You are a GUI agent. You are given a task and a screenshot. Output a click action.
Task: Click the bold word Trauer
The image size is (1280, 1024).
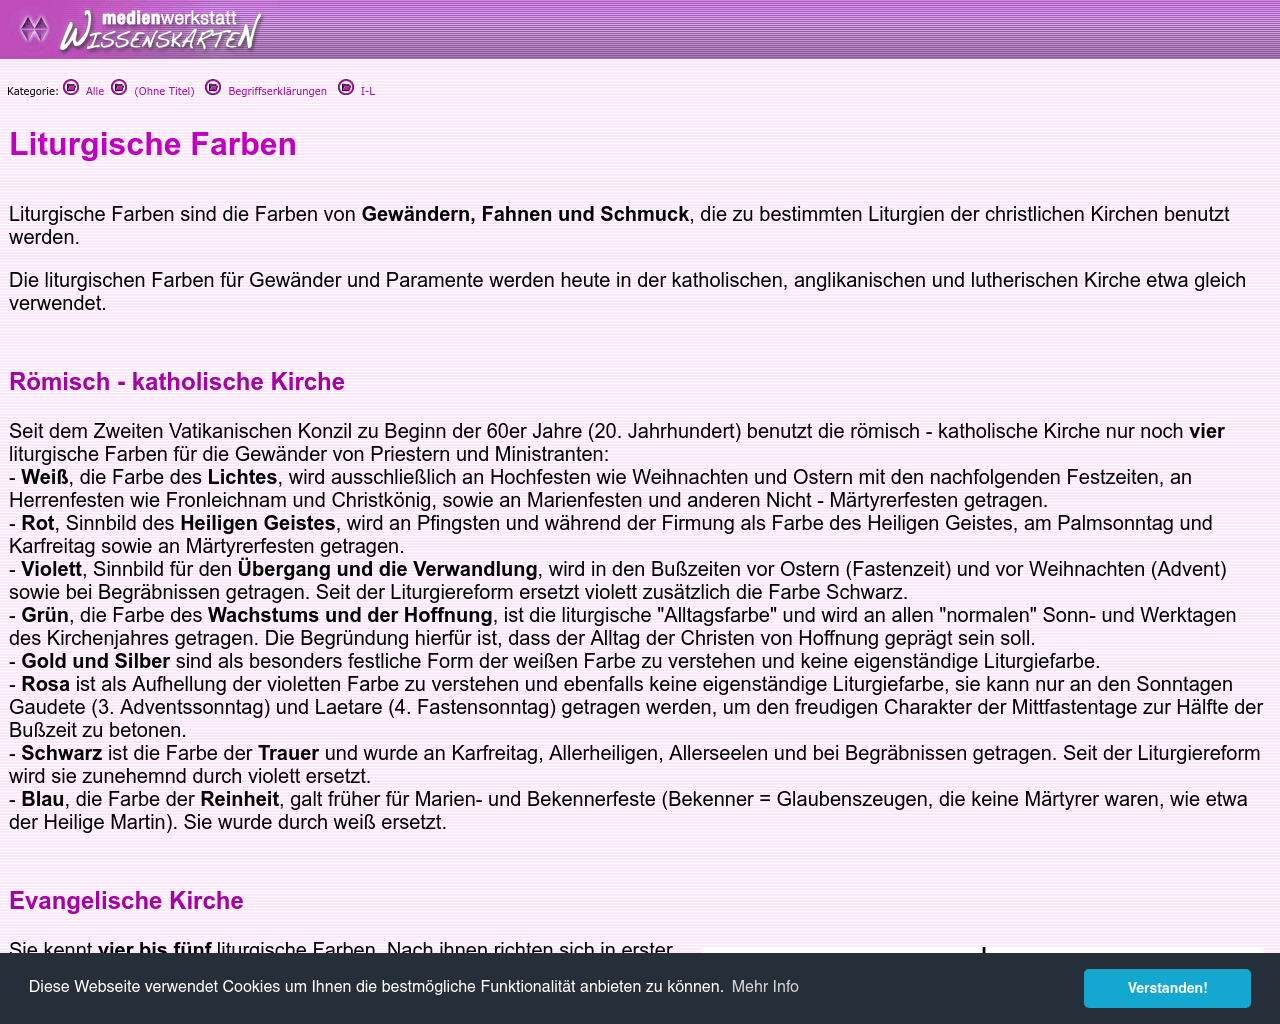click(x=288, y=753)
